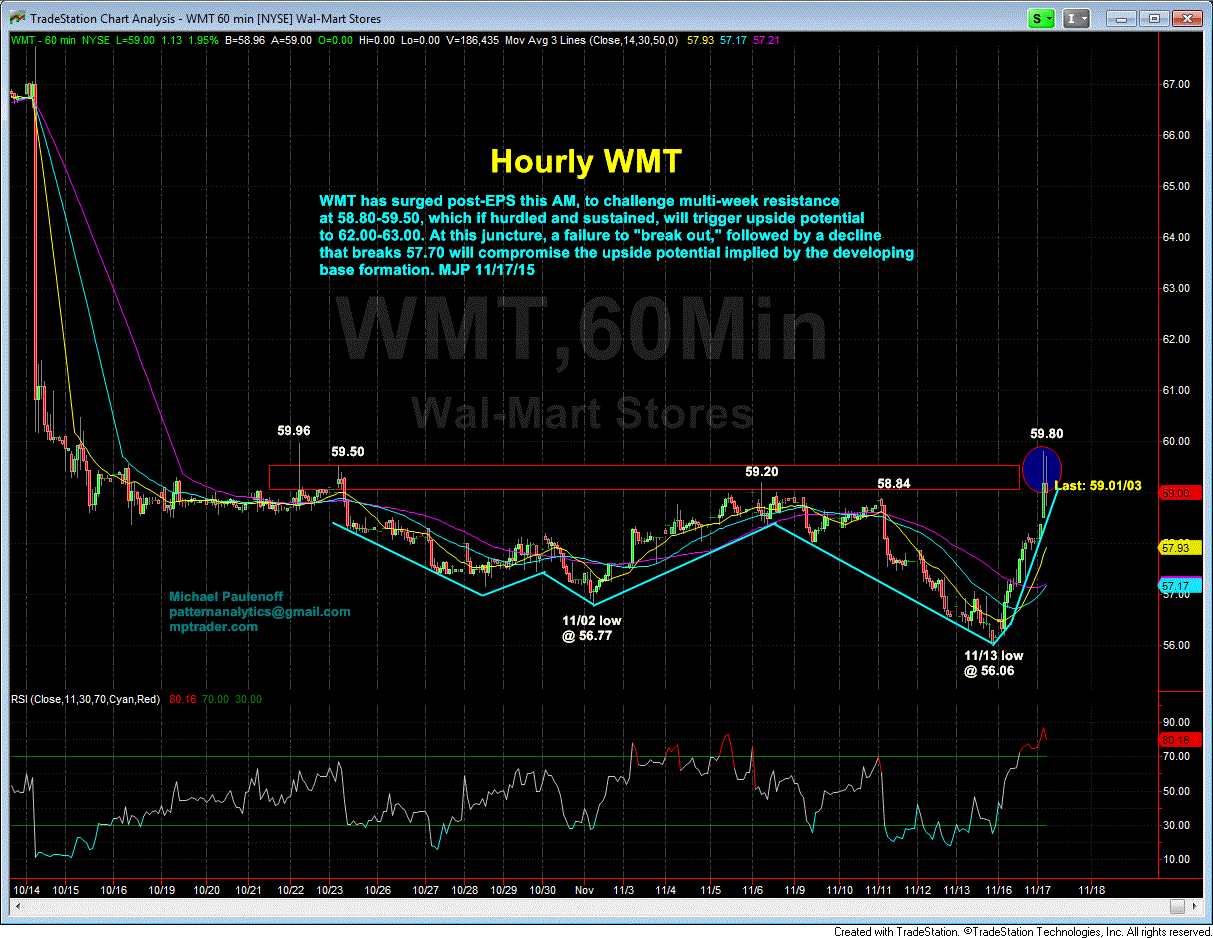Click the mptrader.com website text
Screen dimensions: 1213x938
coord(213,627)
